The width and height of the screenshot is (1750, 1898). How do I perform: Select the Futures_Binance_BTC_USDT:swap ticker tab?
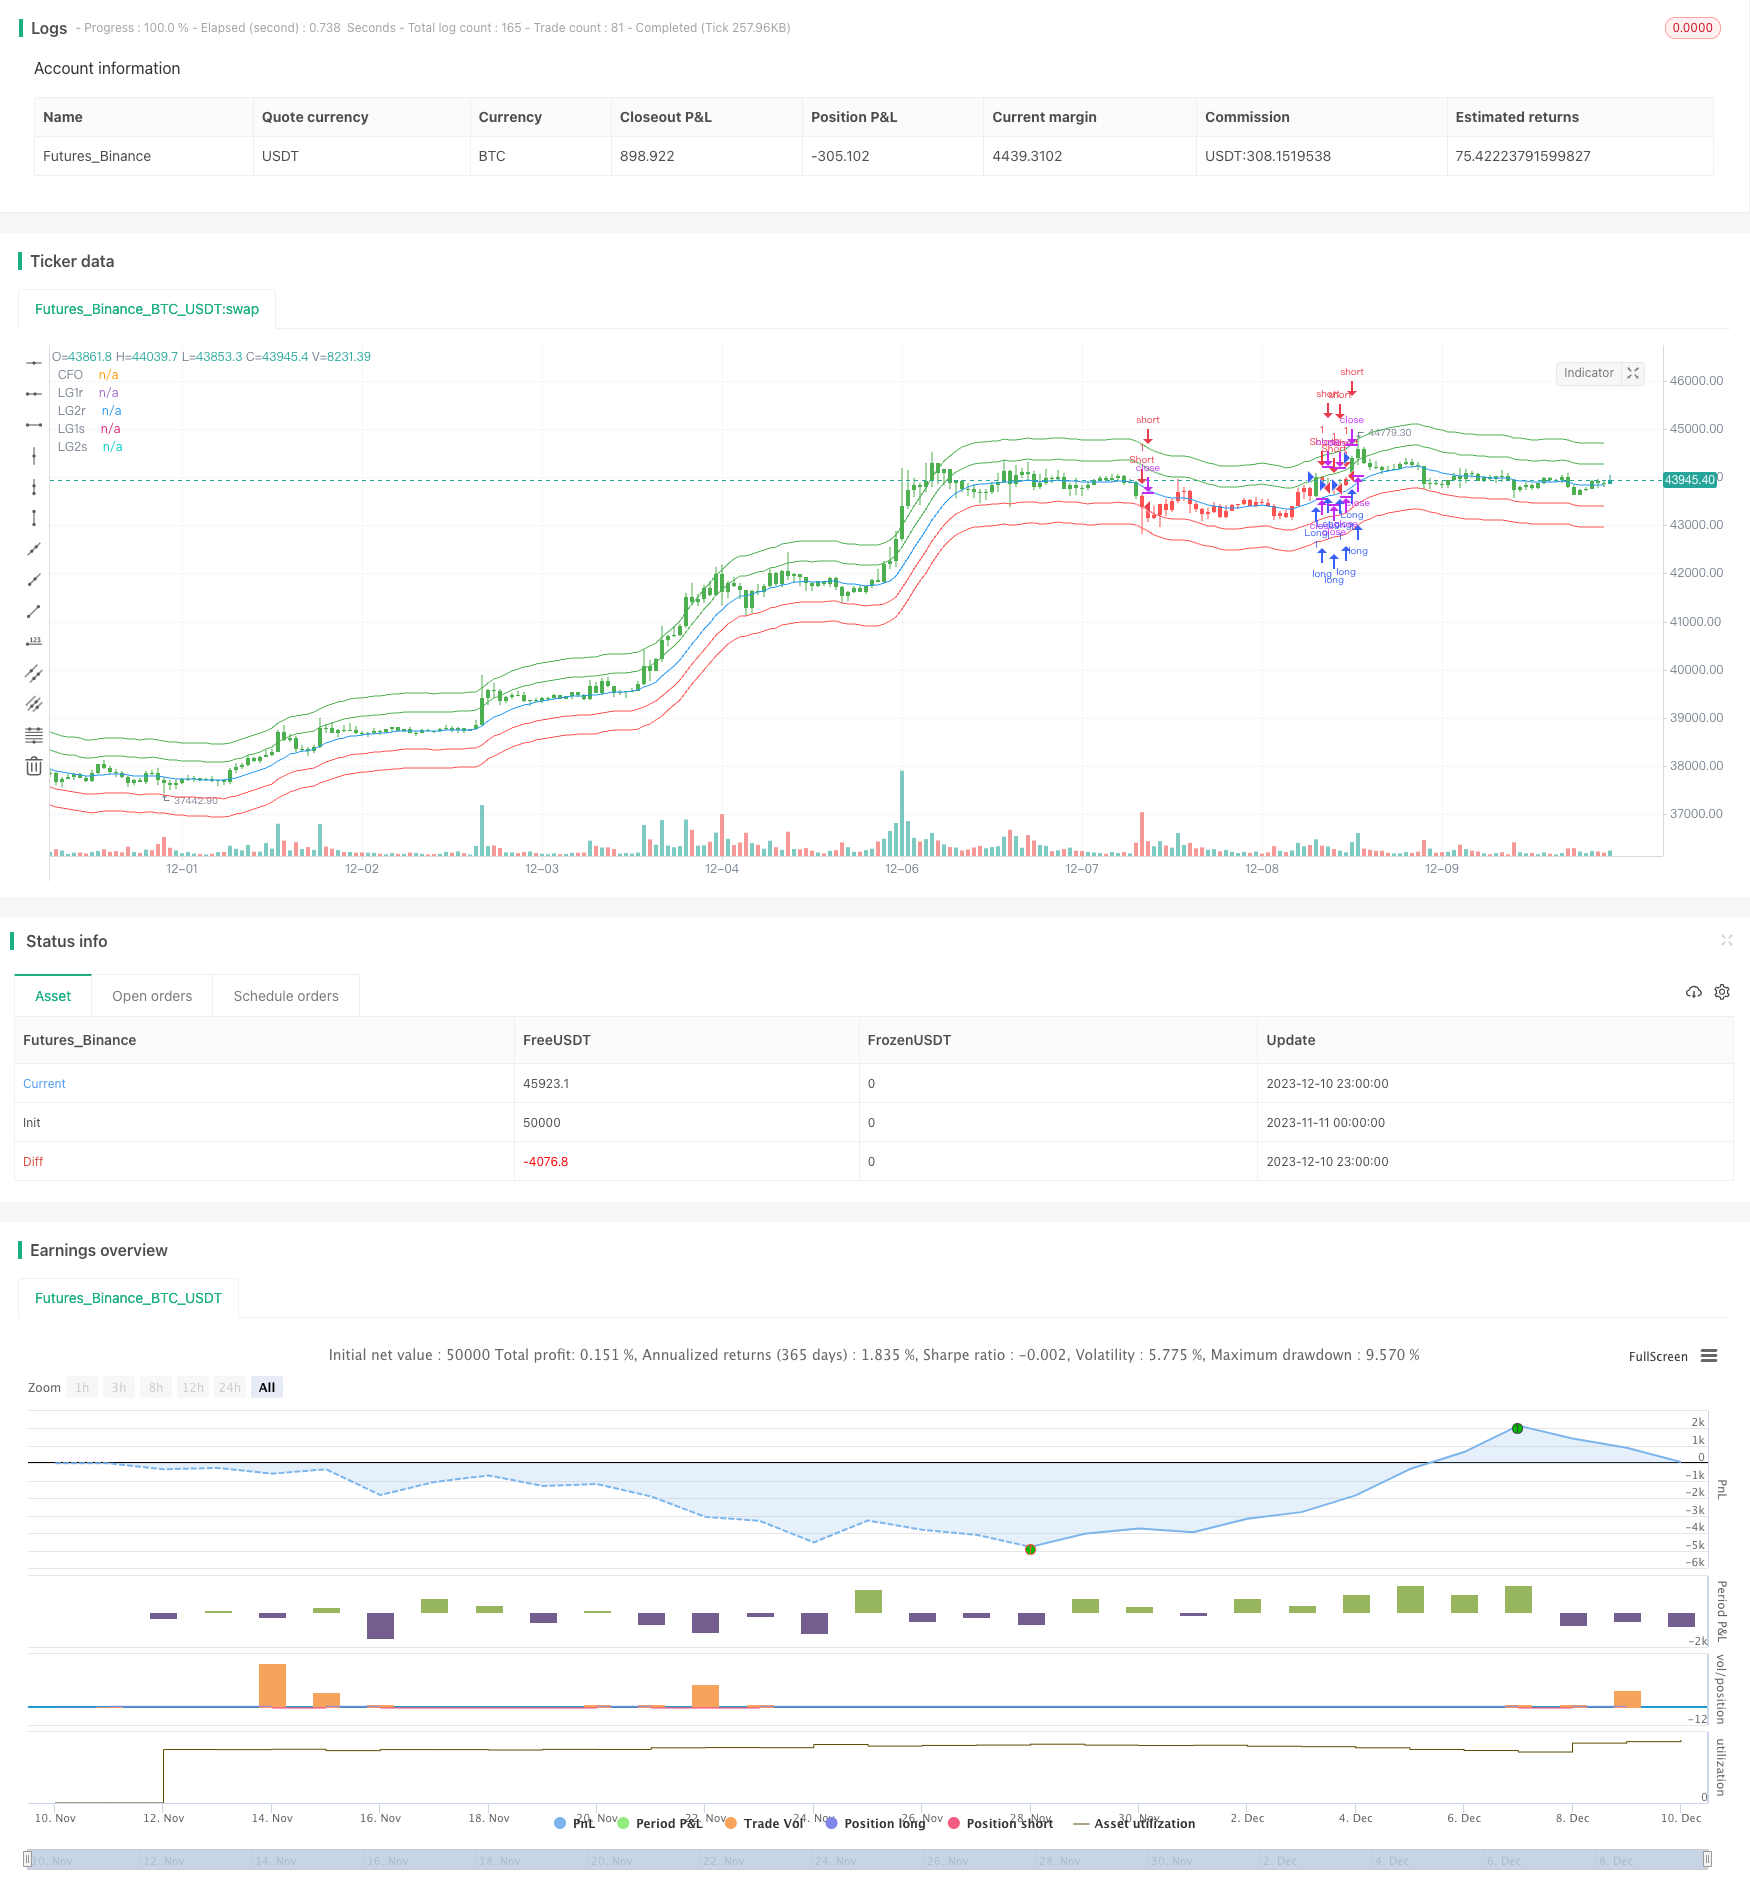pos(147,309)
